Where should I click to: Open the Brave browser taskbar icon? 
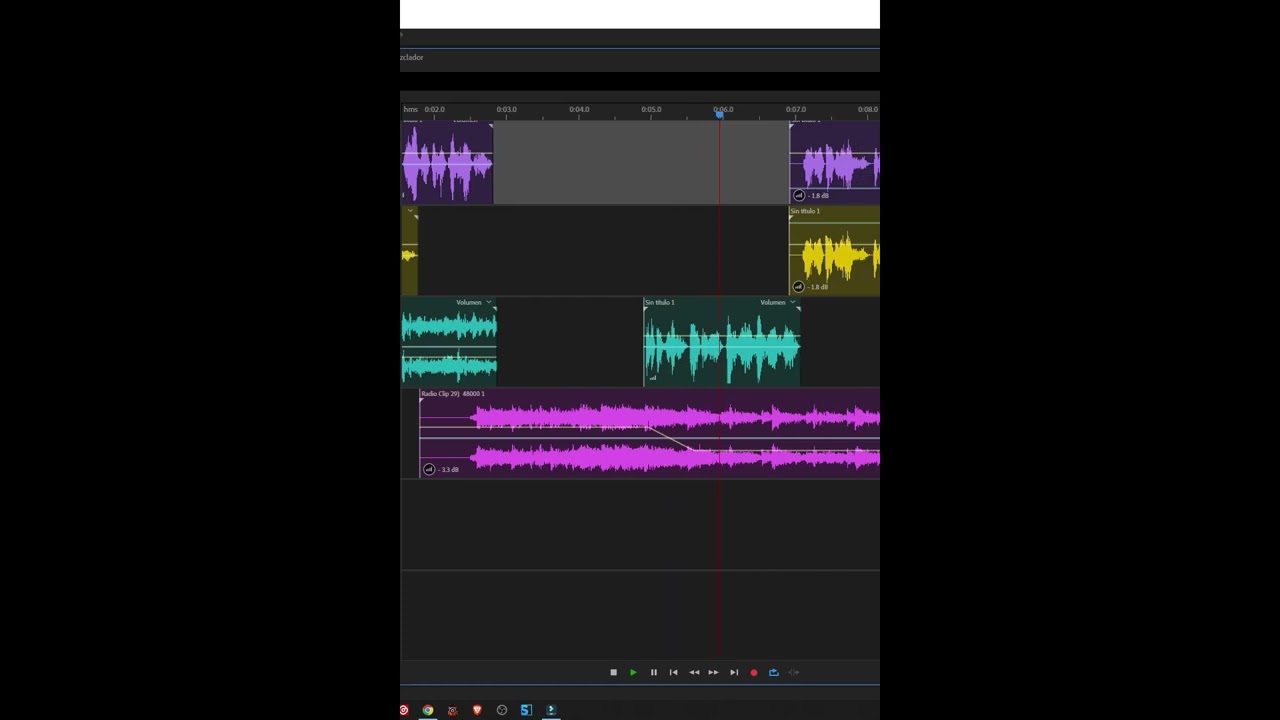[x=477, y=710]
